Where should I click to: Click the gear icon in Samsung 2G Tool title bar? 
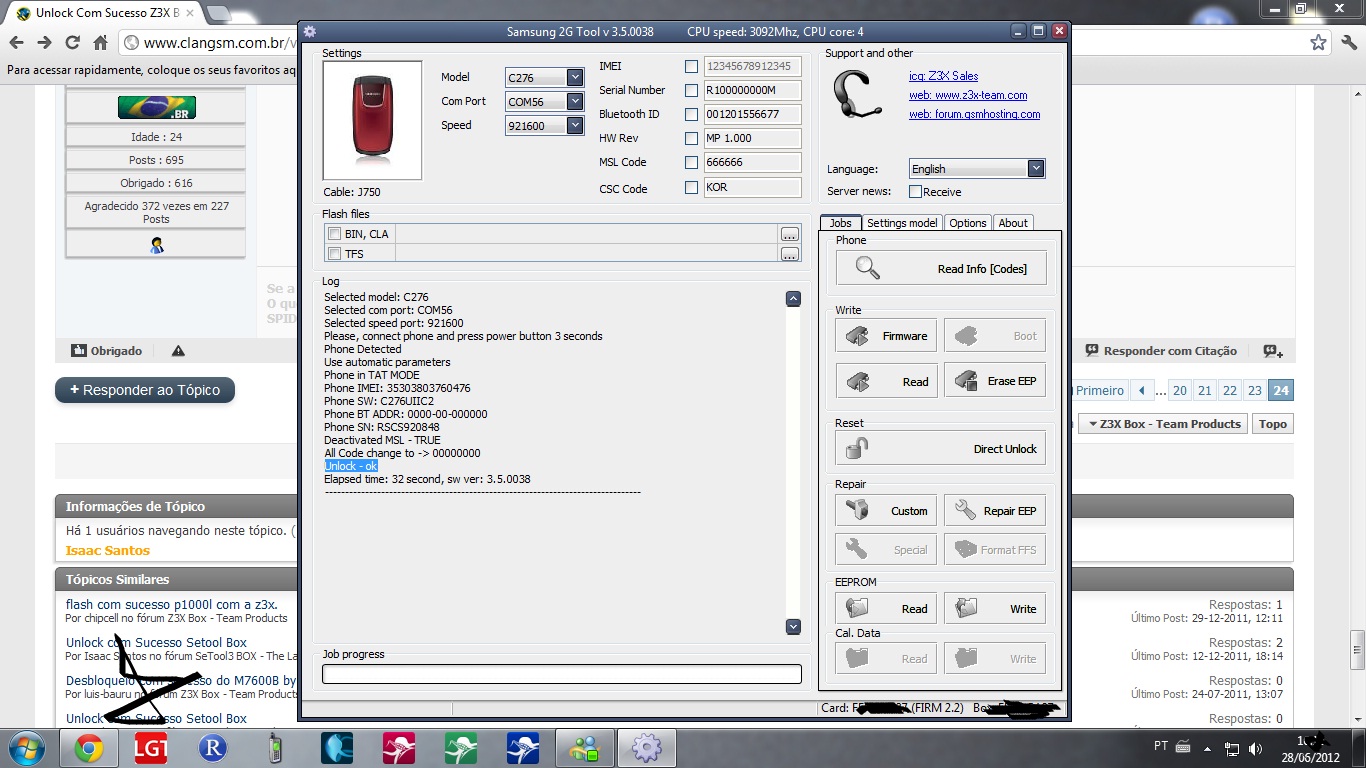[310, 32]
